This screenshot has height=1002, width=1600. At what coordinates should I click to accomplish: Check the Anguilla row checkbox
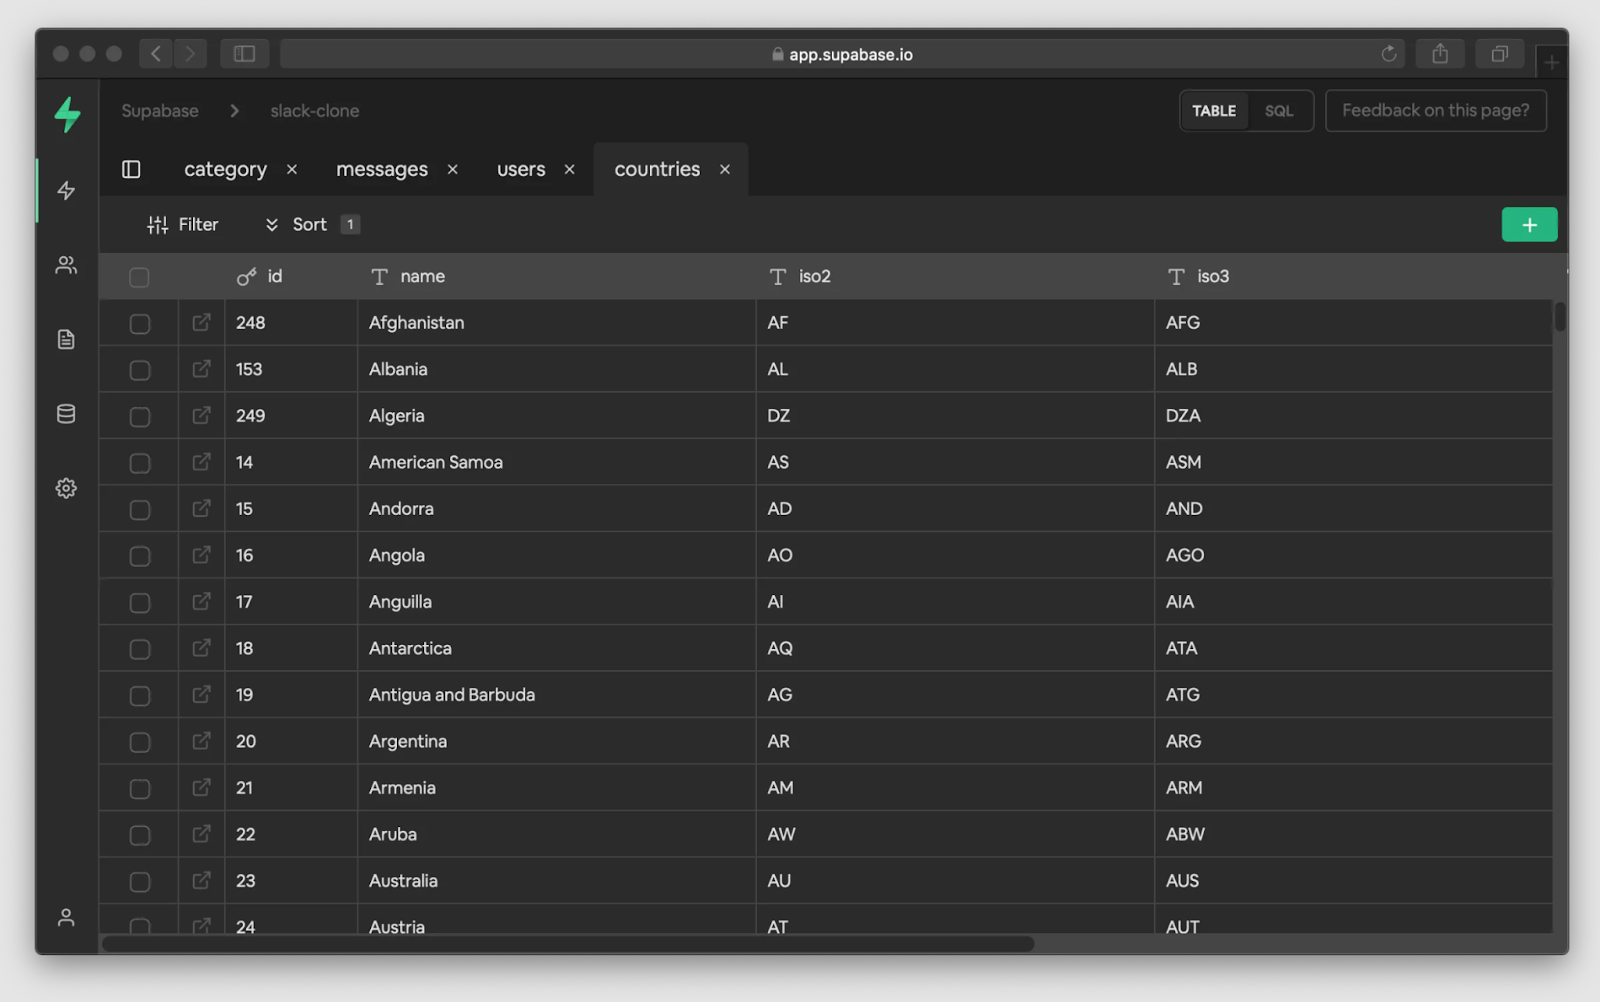tap(140, 603)
